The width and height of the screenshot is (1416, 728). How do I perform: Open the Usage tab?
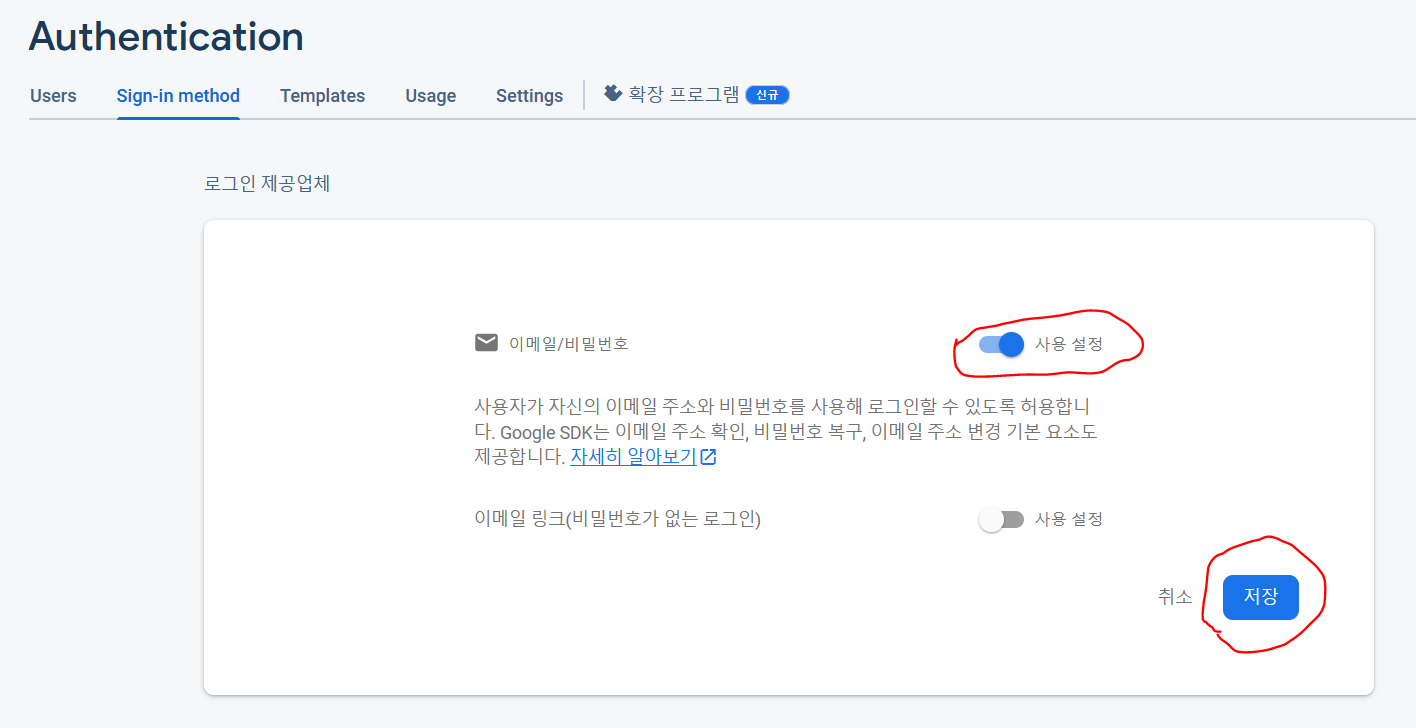coord(430,96)
